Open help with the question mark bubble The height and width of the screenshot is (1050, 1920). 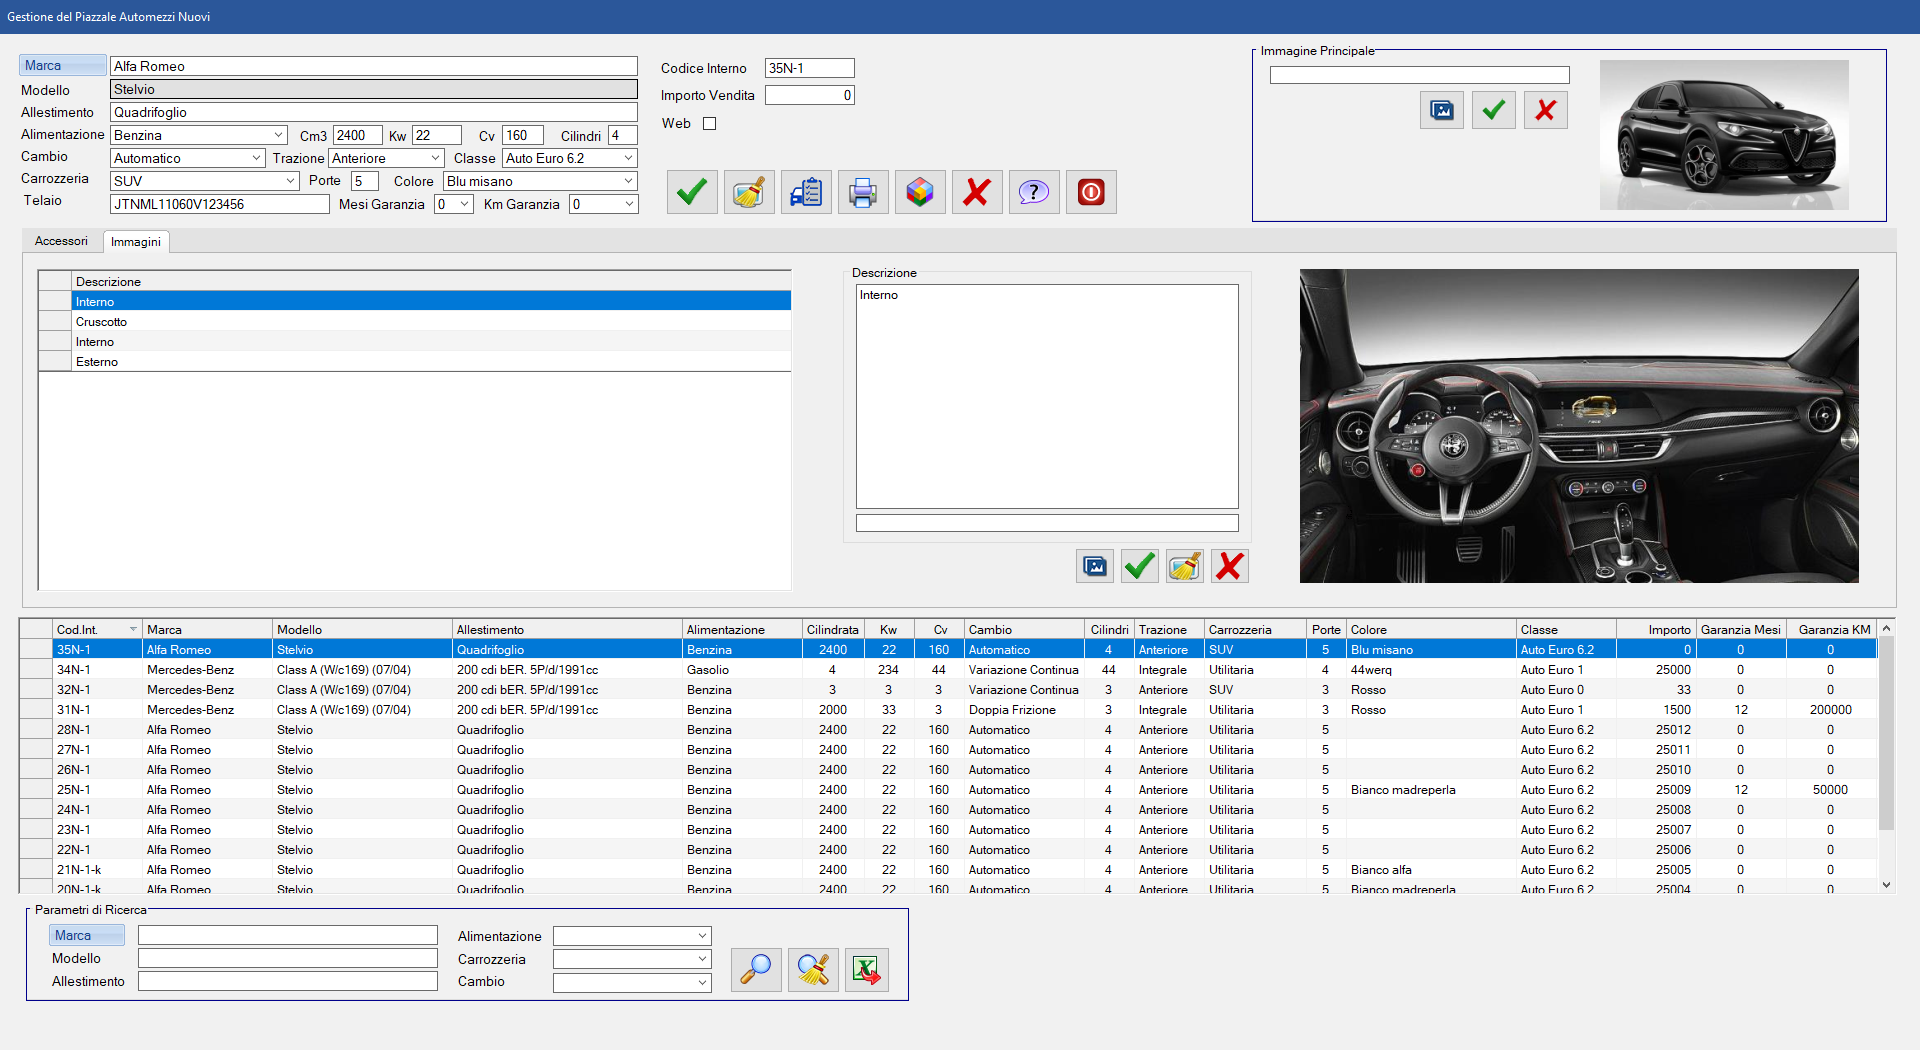click(x=1034, y=192)
